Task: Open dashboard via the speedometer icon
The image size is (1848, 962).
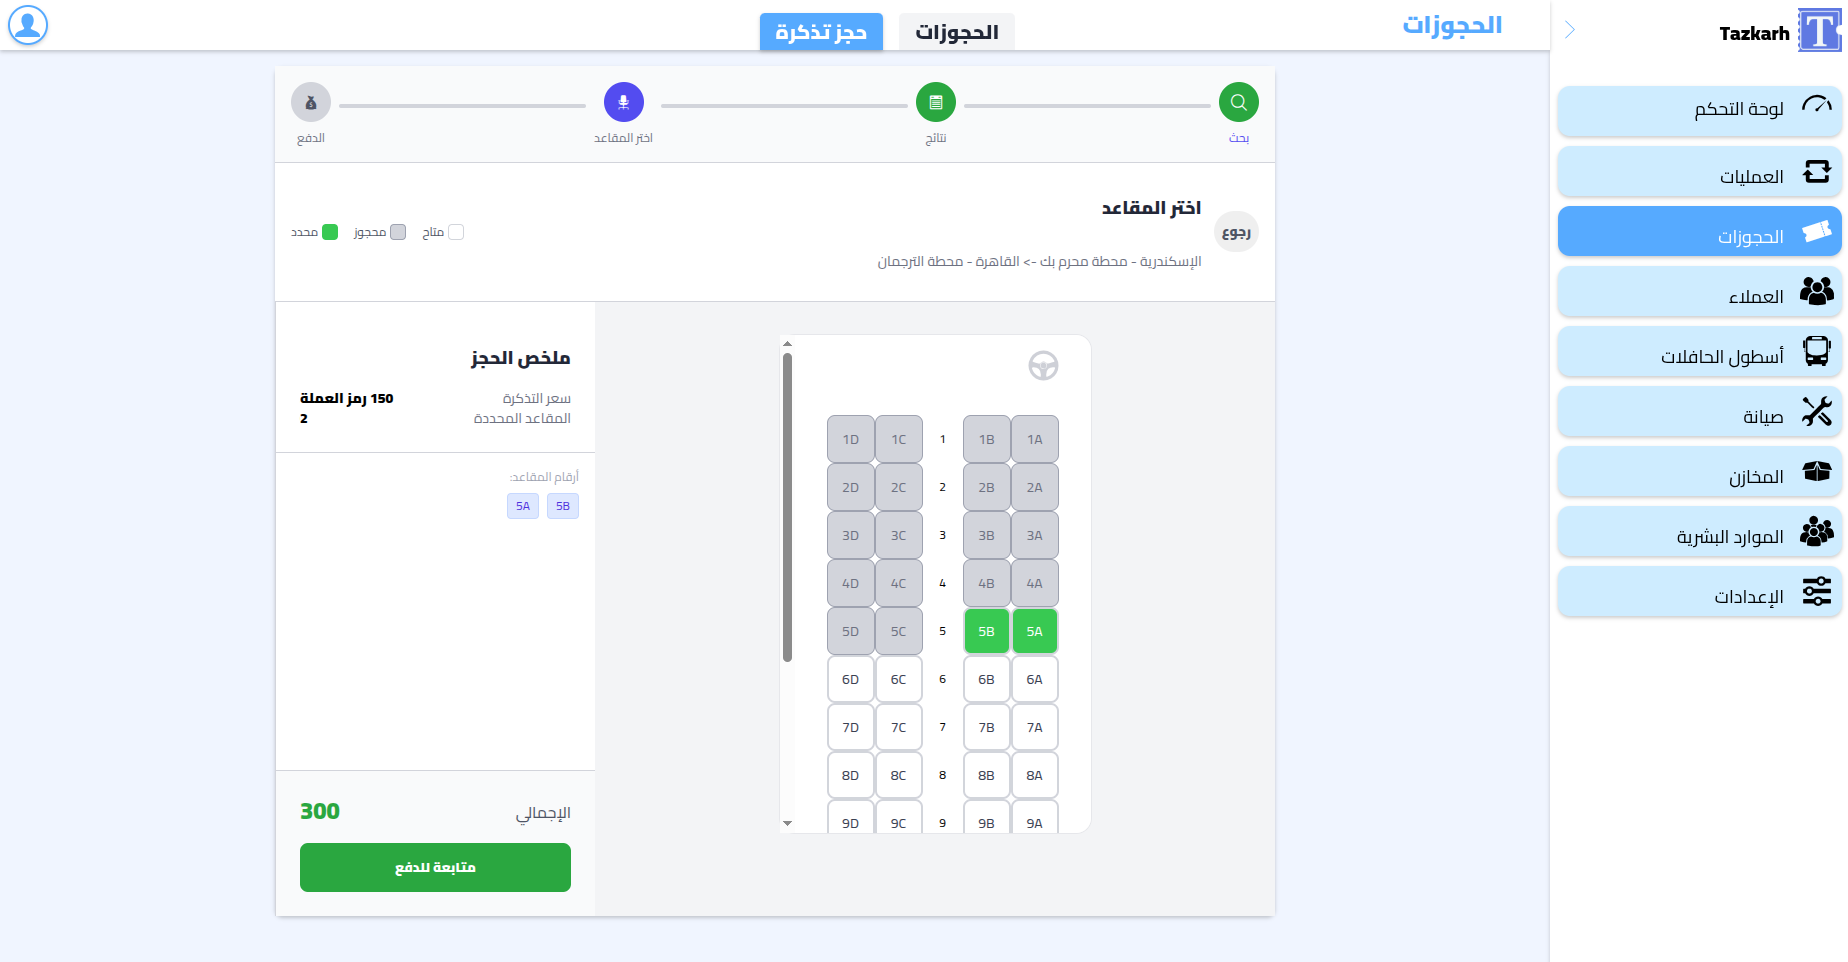Action: point(1816,107)
